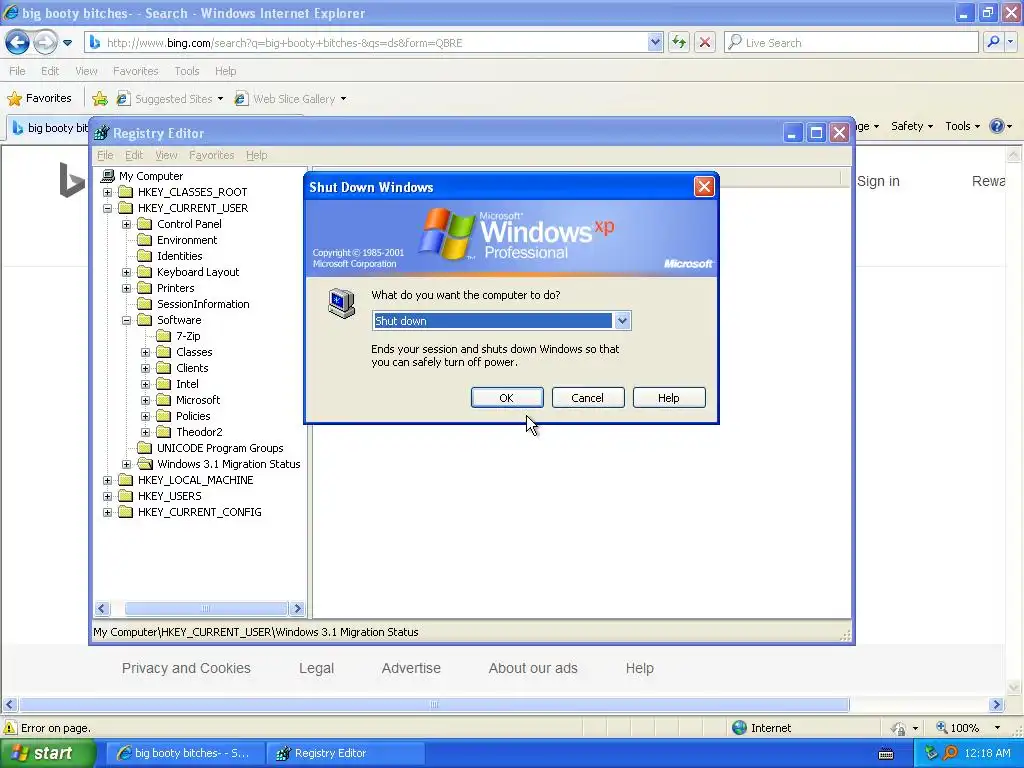Open Registry Editor Favorites menu
1024x768 pixels.
[212, 155]
